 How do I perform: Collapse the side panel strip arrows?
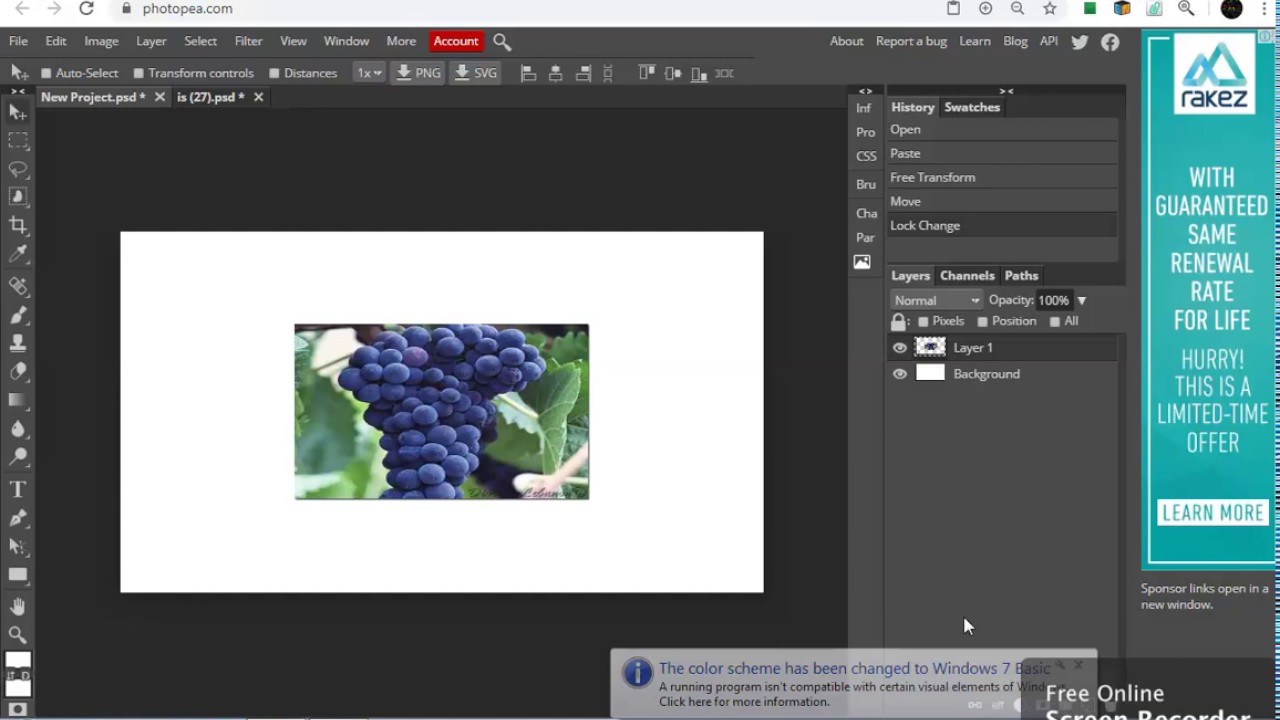[865, 91]
